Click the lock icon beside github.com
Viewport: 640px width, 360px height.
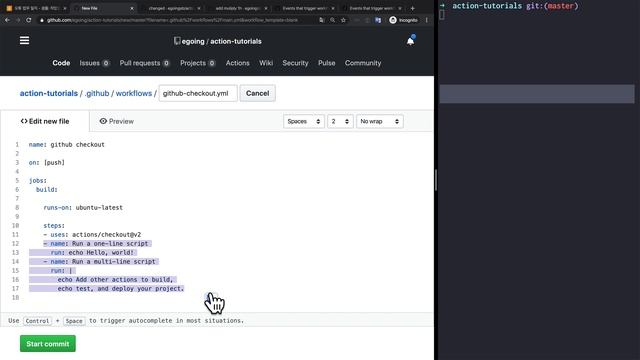point(42,20)
